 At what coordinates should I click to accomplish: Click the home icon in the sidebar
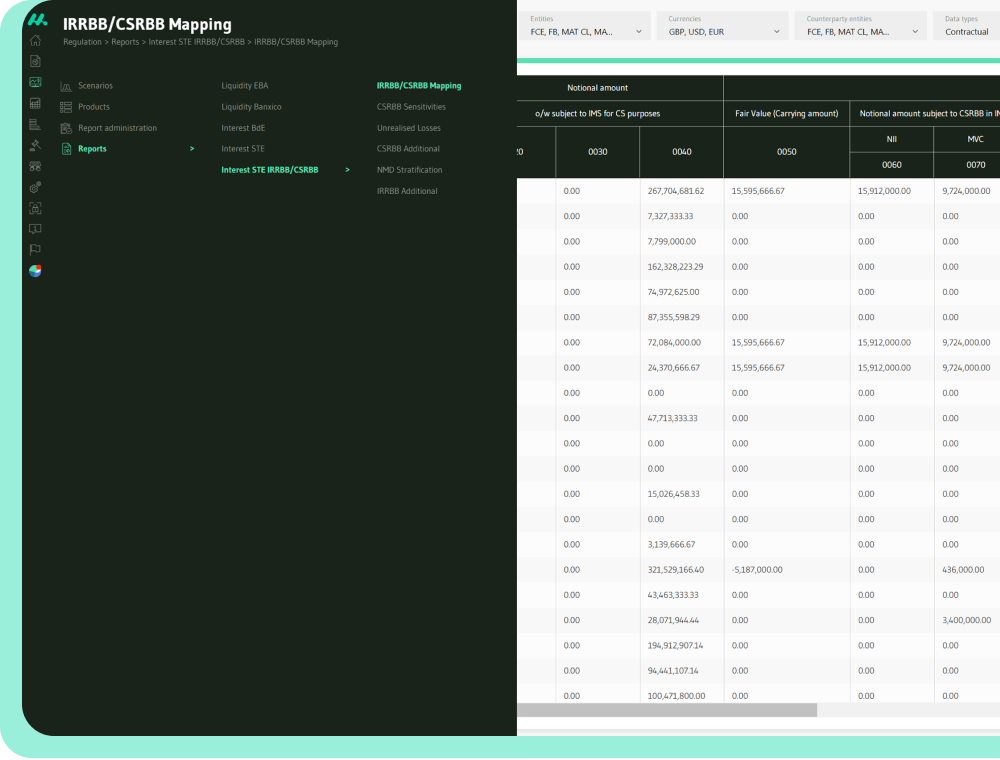(35, 40)
